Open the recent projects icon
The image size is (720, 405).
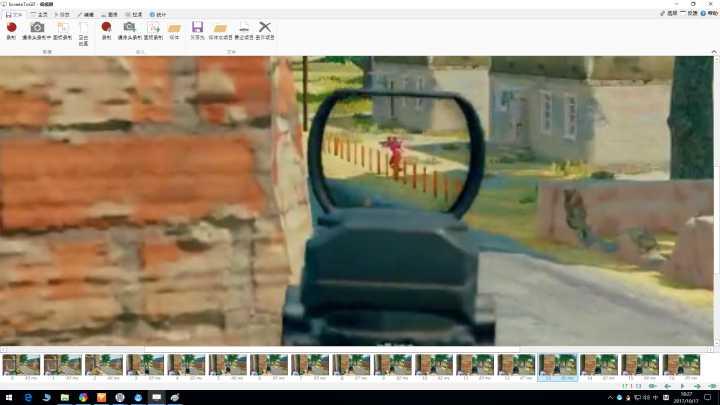click(x=244, y=30)
